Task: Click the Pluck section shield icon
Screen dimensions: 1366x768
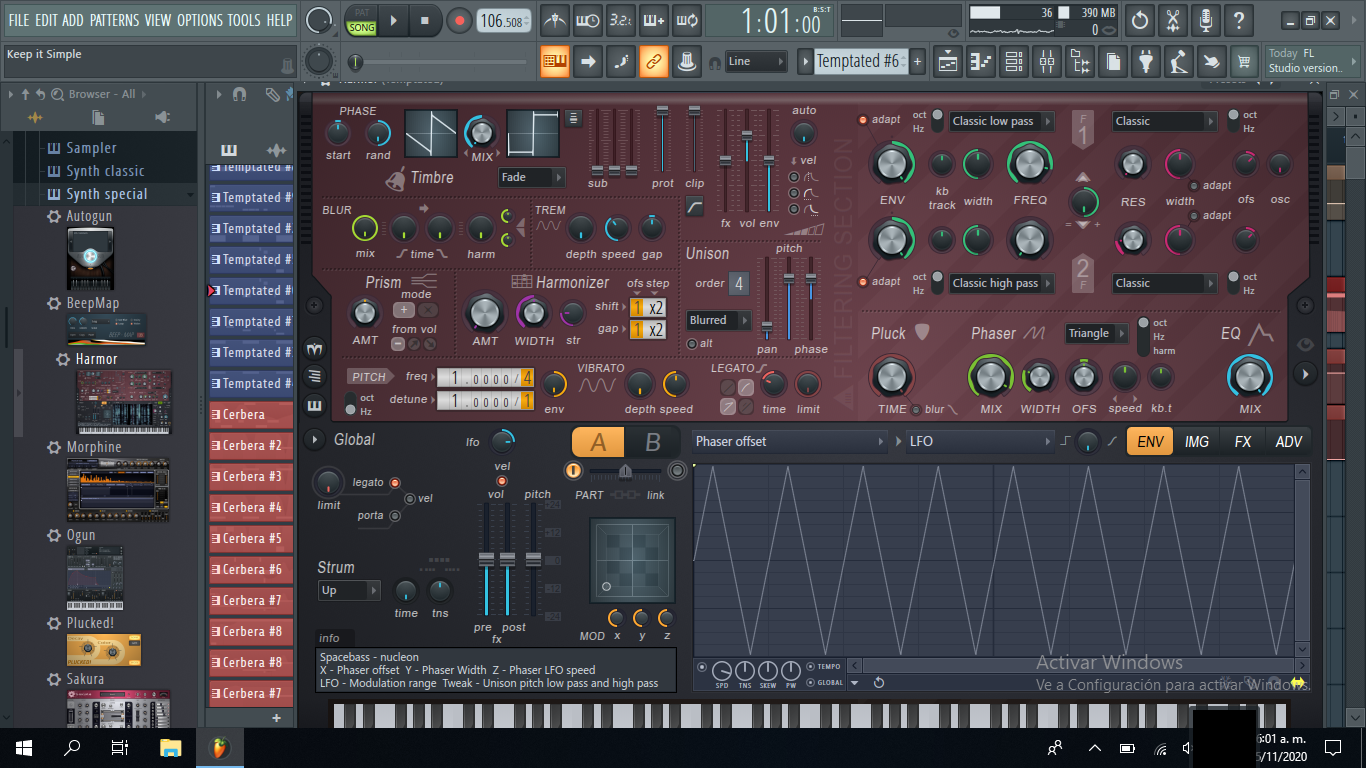Action: (922, 332)
